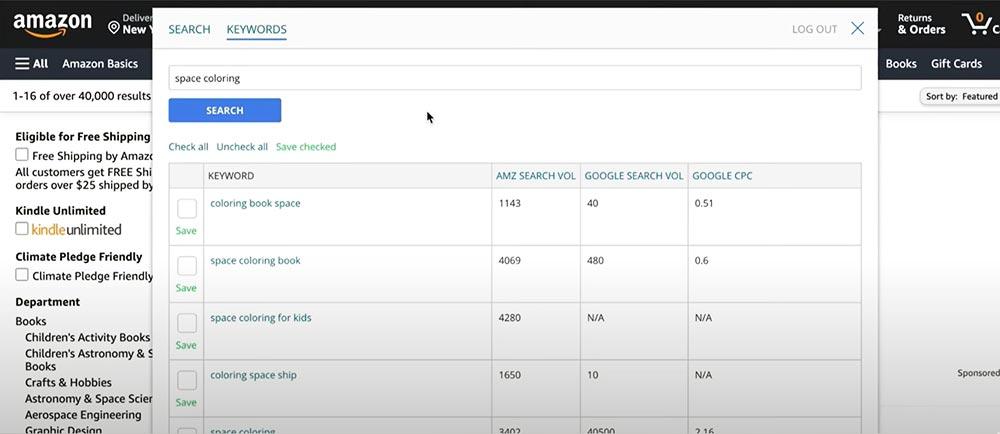This screenshot has width=1000, height=434.
Task: Open the coloring book space keyword link
Action: point(255,203)
